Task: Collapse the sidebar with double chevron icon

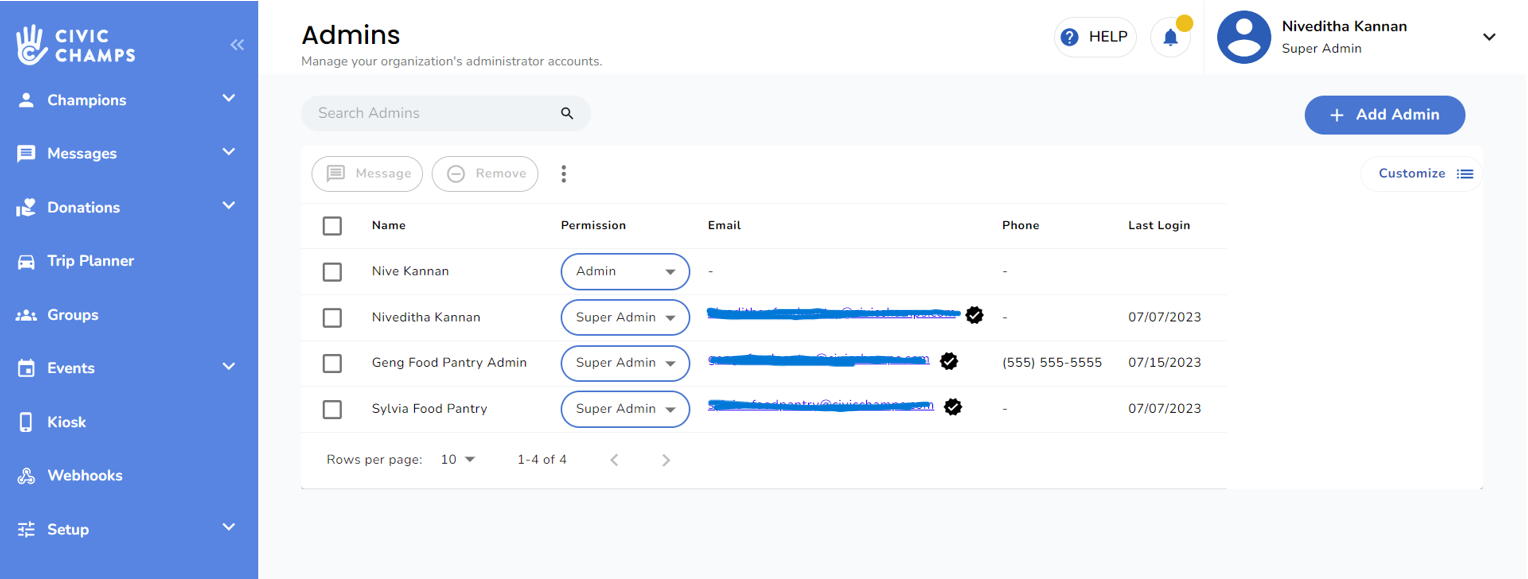Action: coord(237,45)
